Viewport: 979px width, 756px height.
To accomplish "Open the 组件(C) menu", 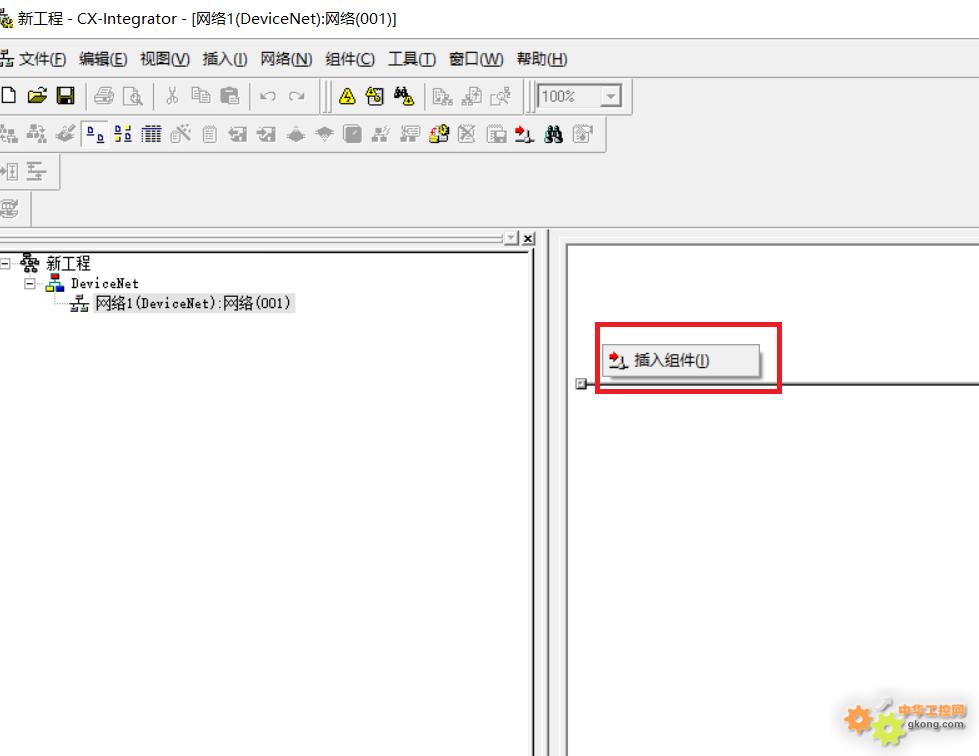I will [x=350, y=59].
